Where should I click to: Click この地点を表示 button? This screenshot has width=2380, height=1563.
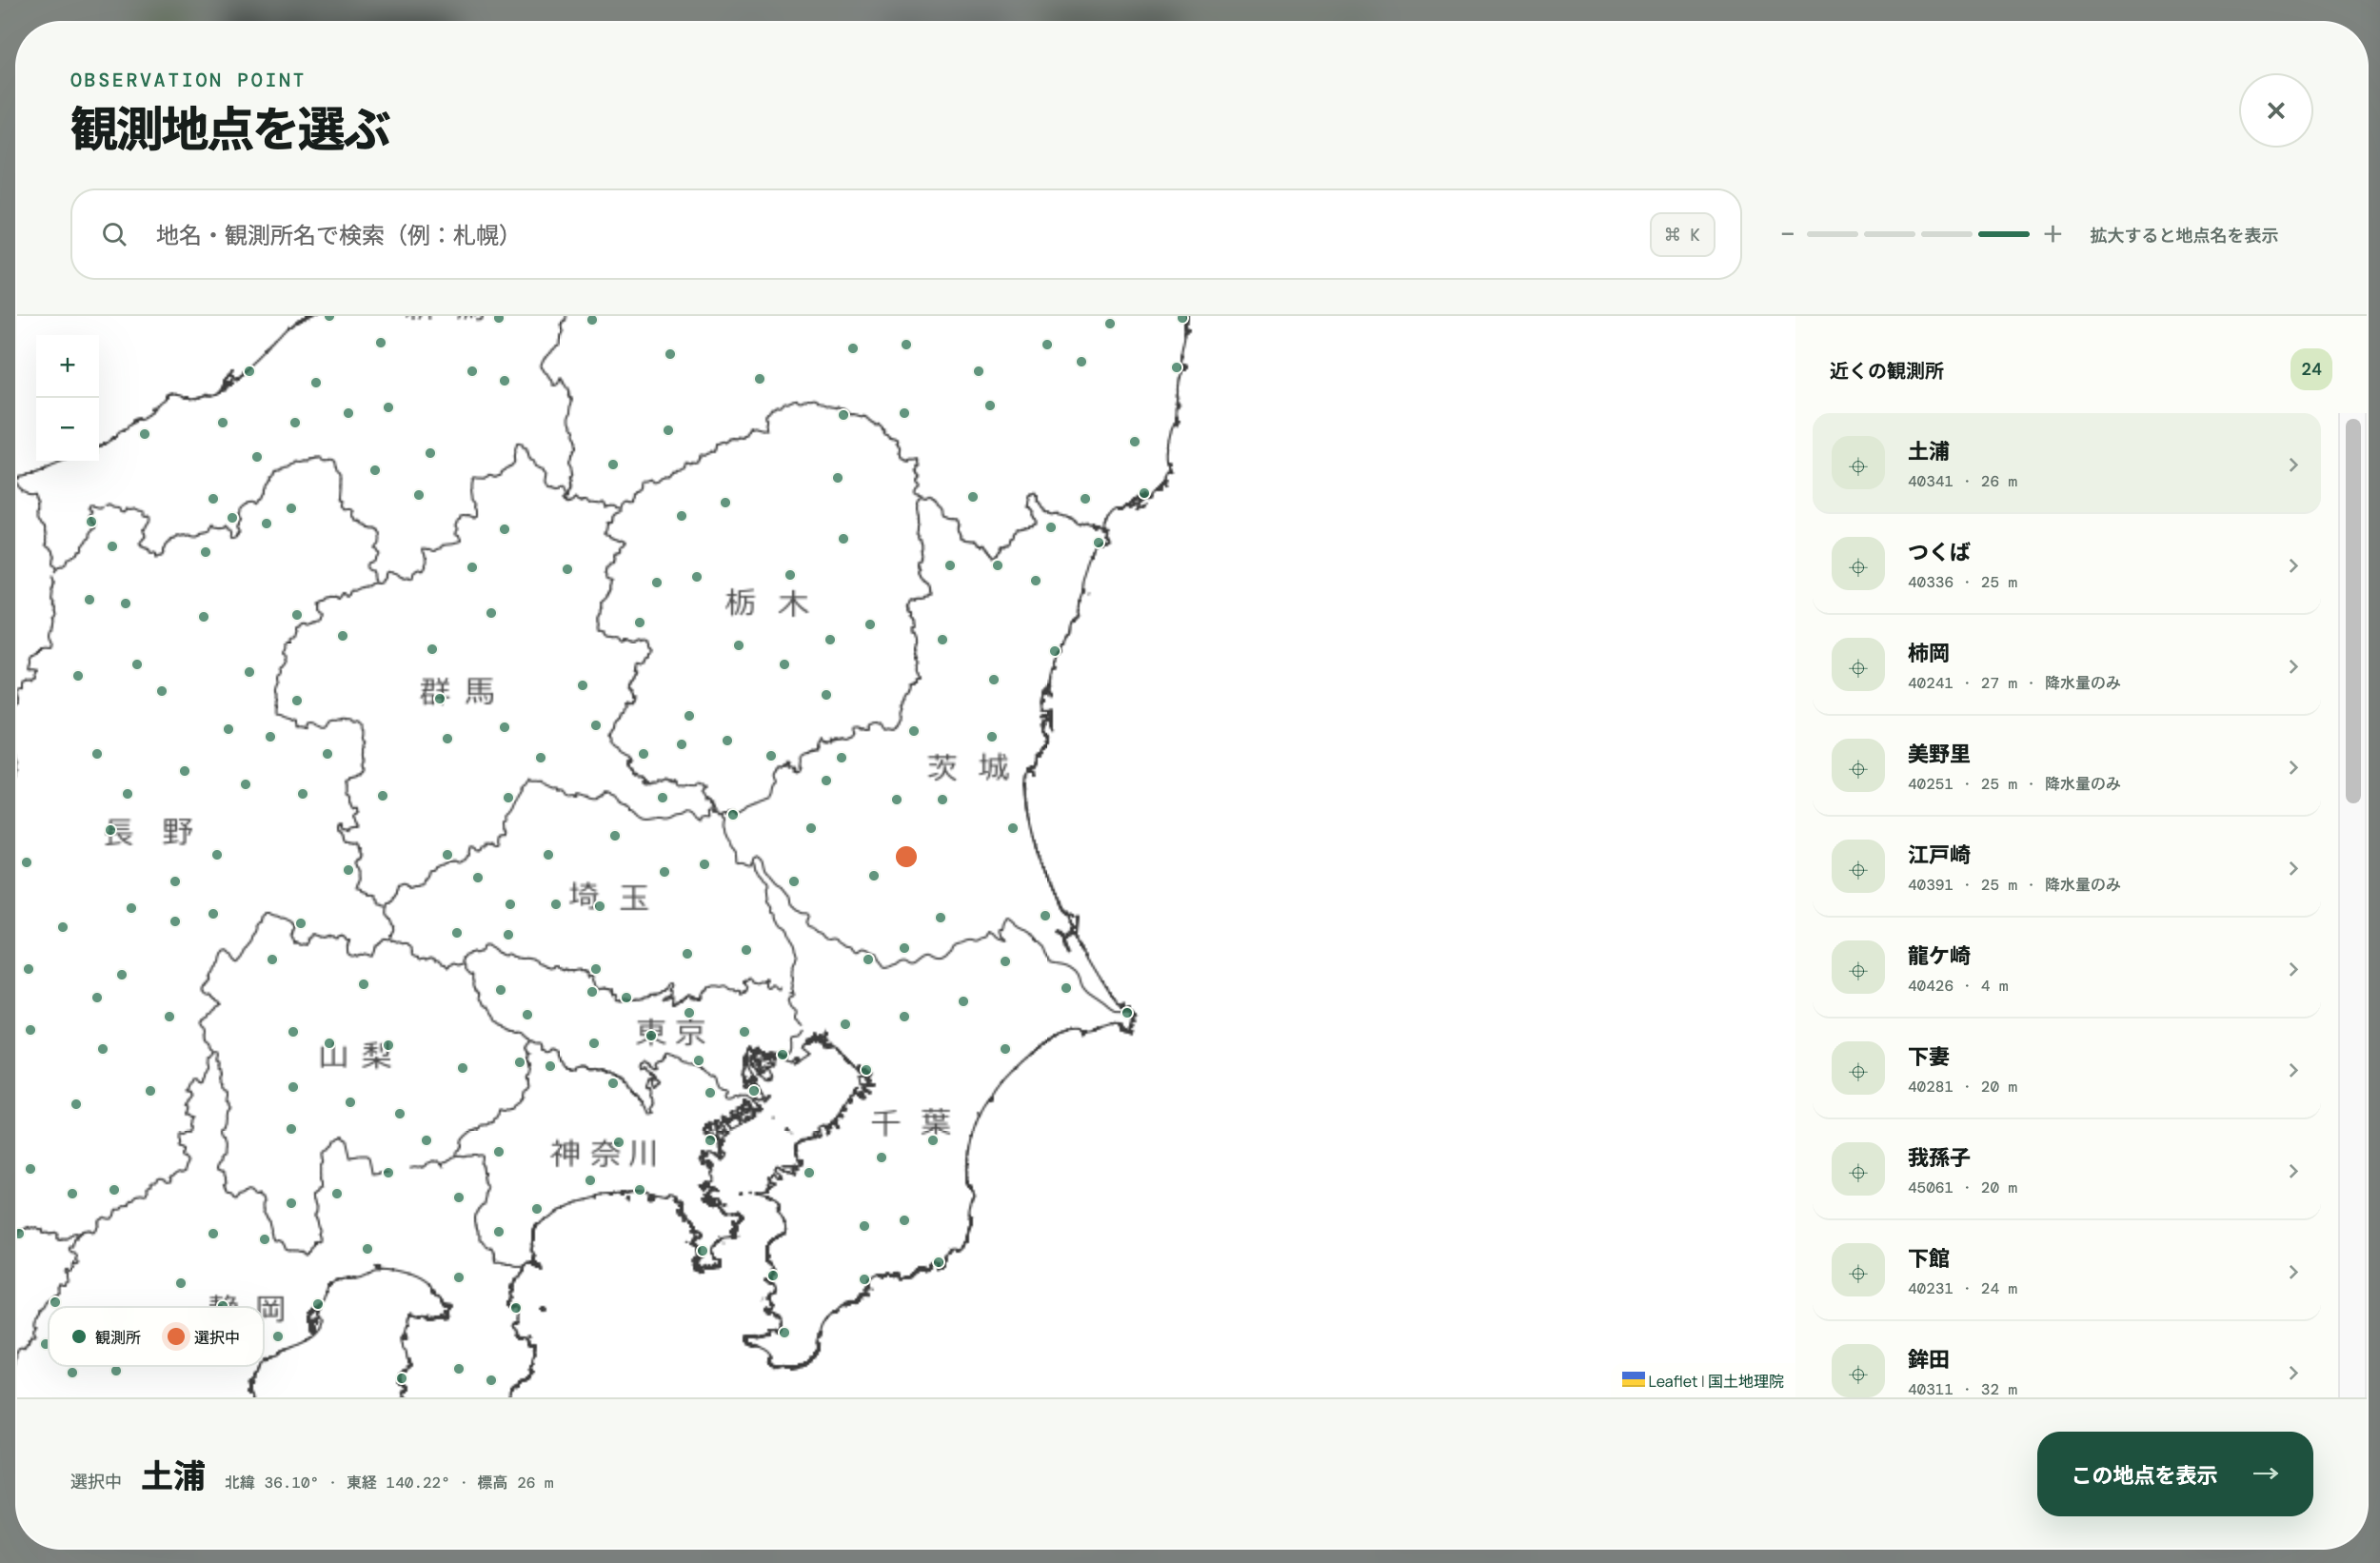pyautogui.click(x=2174, y=1474)
